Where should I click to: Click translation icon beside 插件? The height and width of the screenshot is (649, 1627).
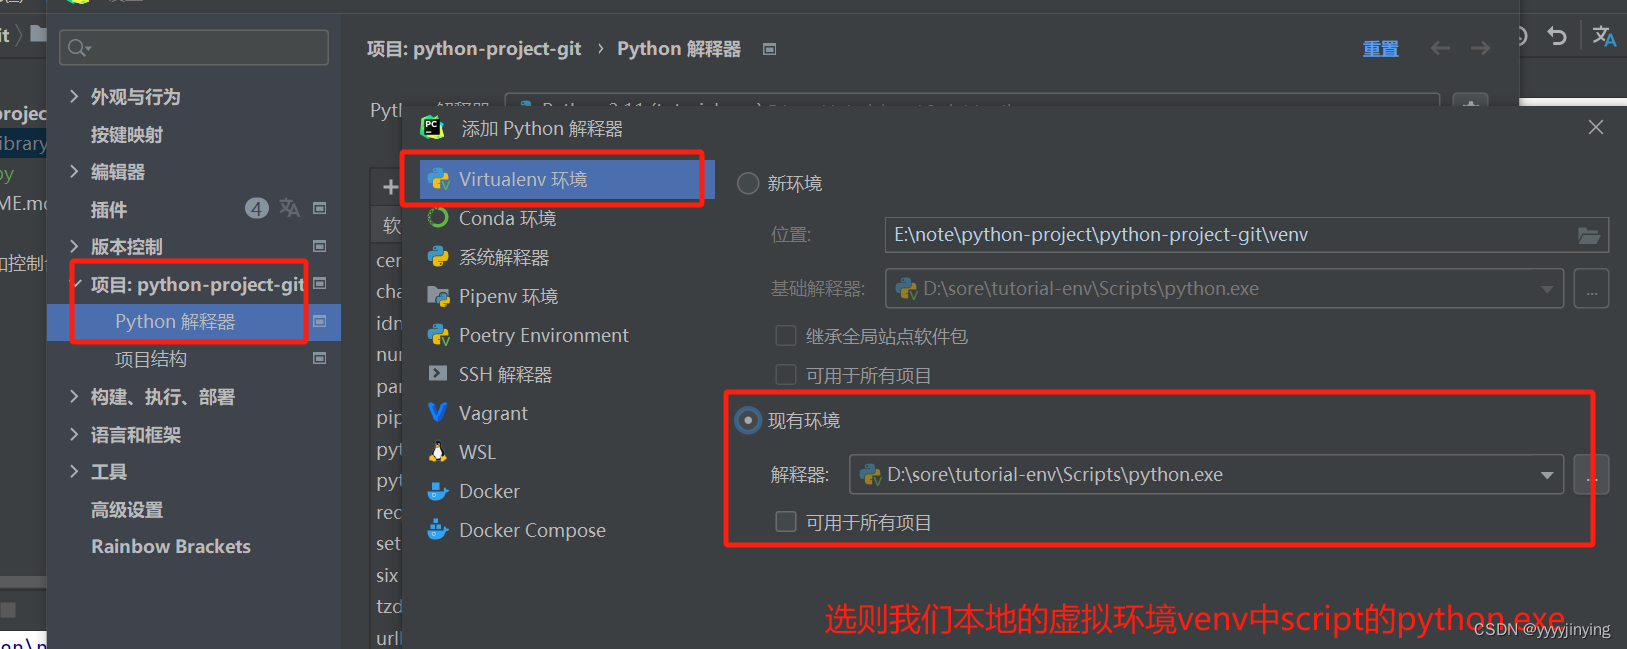(x=289, y=208)
